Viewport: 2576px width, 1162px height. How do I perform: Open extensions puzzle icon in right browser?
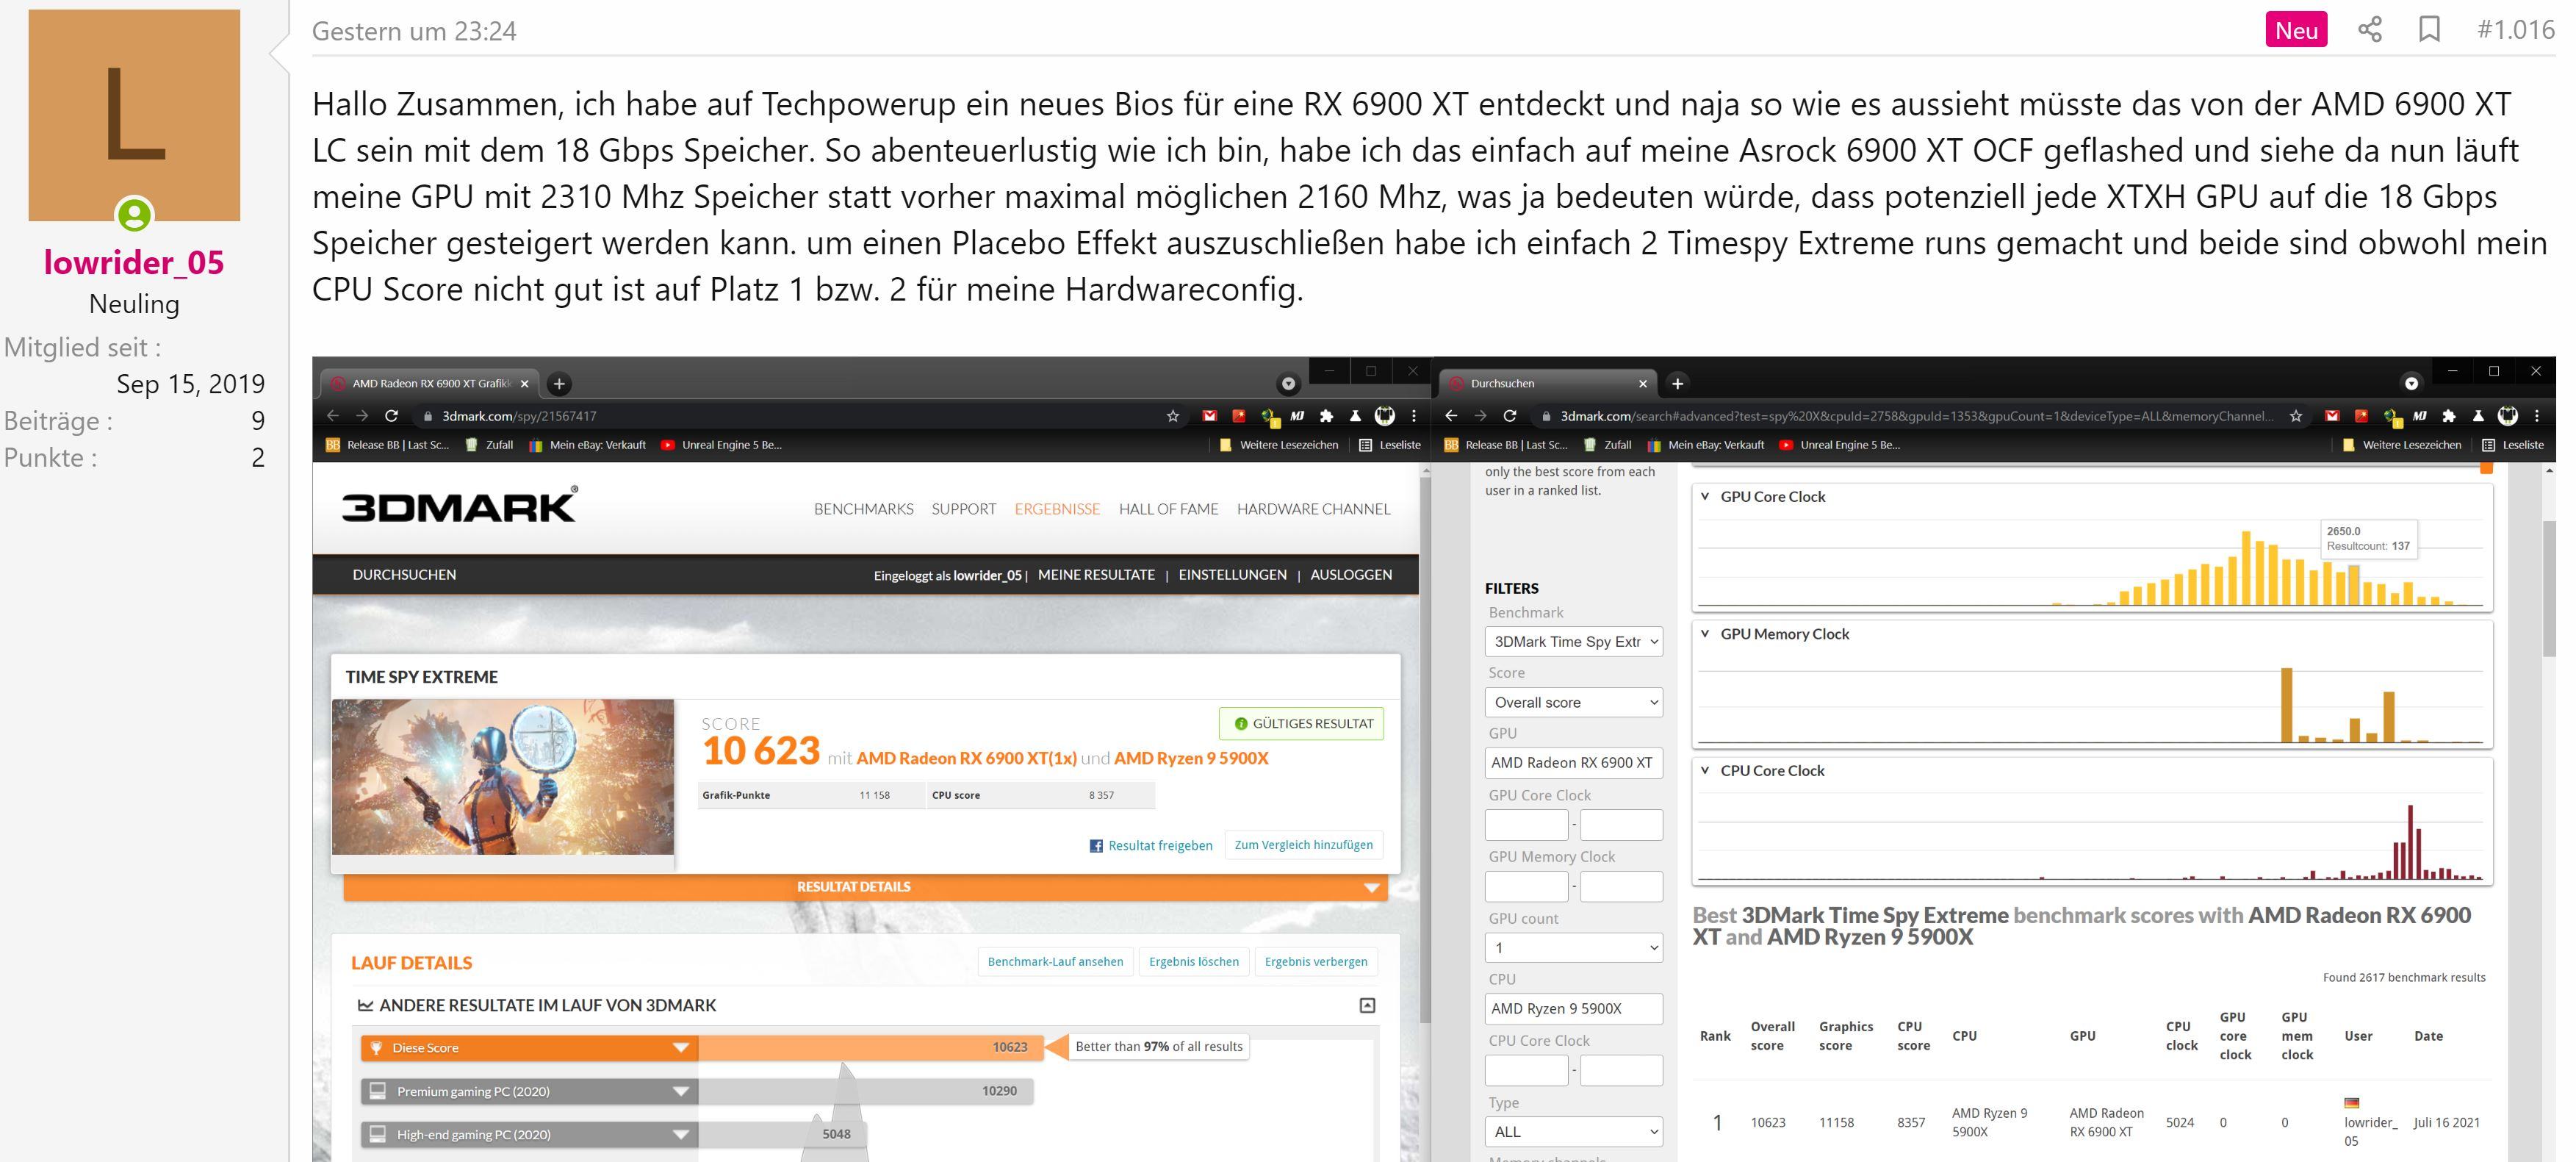[2449, 416]
